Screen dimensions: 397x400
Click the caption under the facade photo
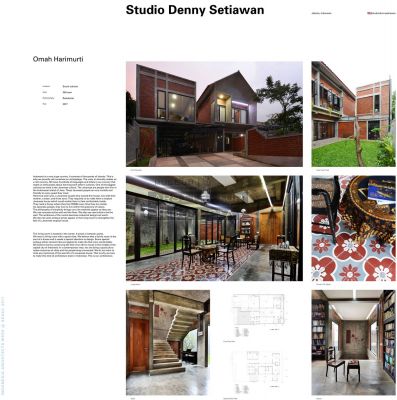(136, 170)
